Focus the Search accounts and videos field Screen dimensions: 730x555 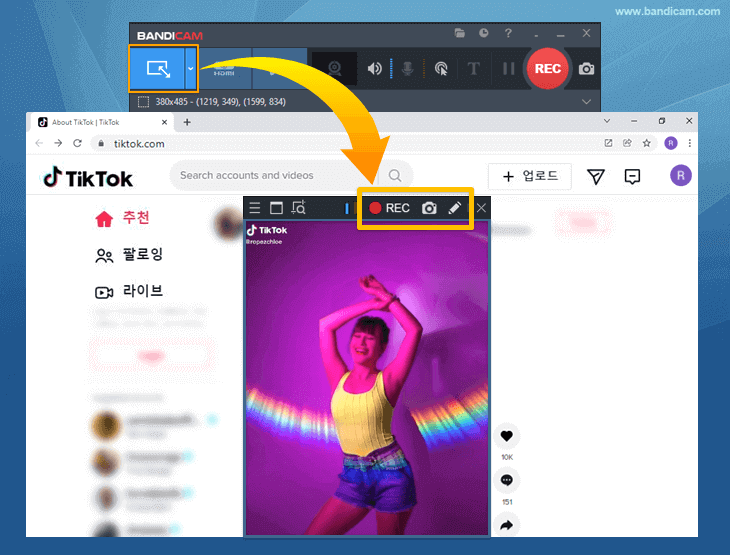pos(275,176)
